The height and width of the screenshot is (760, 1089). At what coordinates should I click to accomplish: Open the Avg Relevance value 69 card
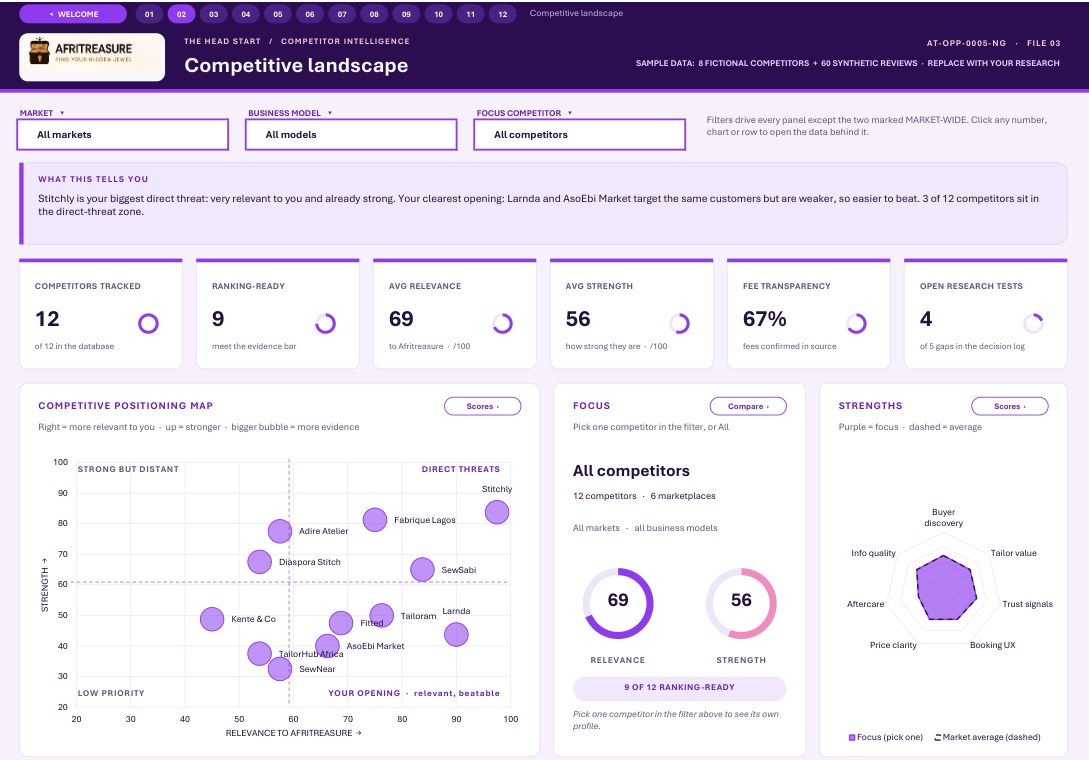pyautogui.click(x=401, y=319)
